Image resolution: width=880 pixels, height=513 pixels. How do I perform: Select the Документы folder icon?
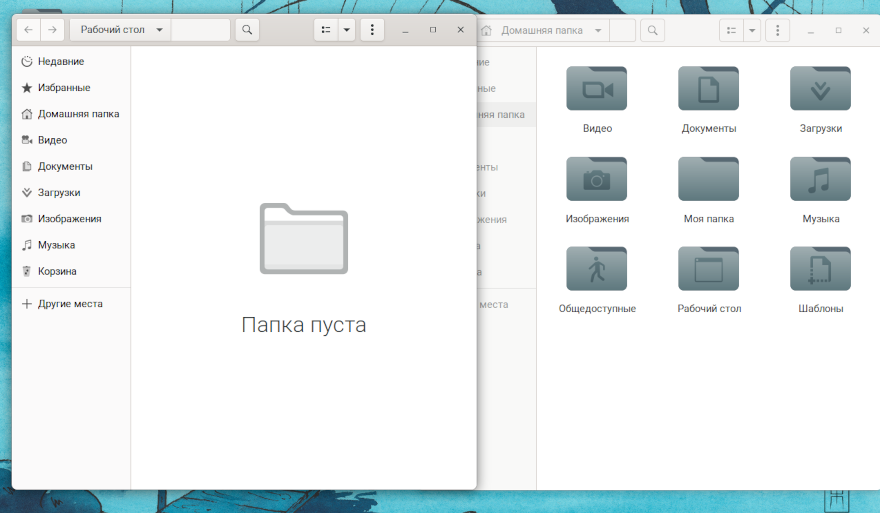click(x=708, y=90)
